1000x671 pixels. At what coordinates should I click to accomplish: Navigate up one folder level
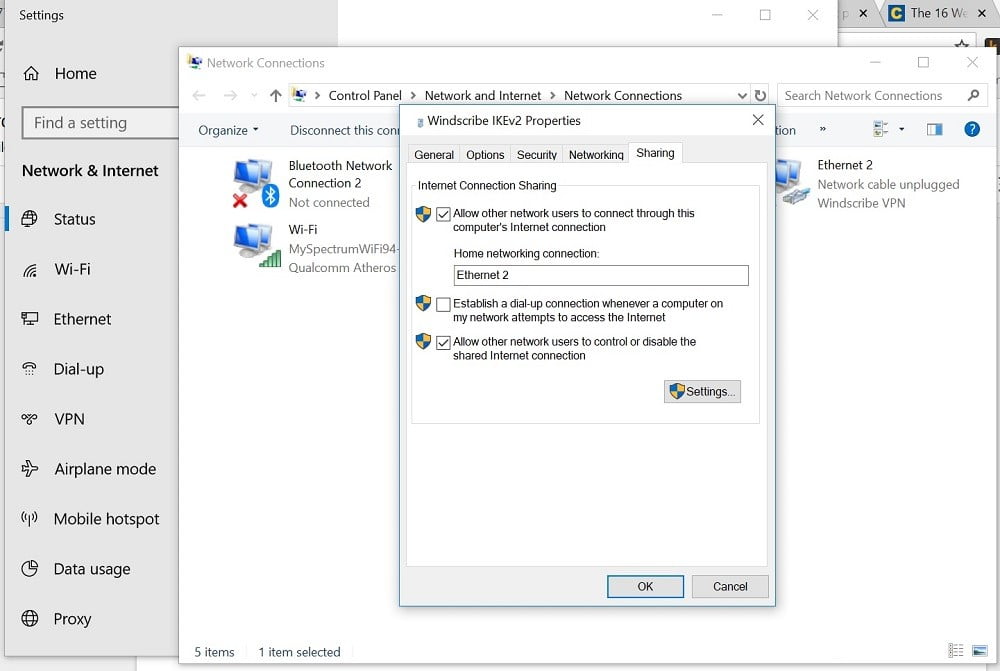point(275,95)
